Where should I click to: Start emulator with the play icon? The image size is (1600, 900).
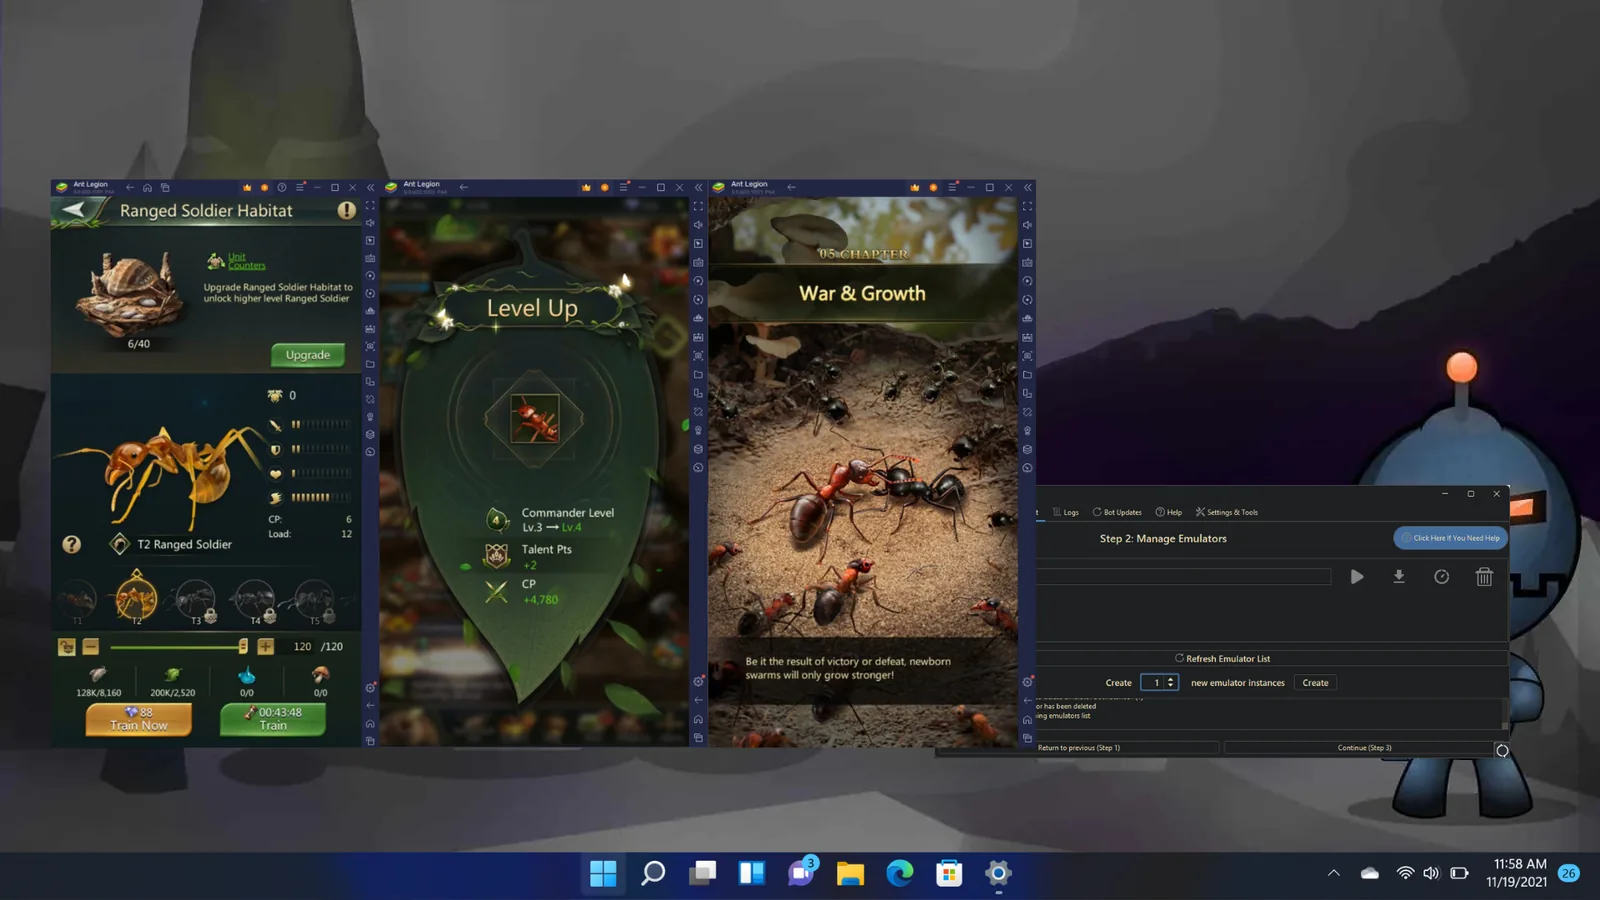(x=1357, y=577)
